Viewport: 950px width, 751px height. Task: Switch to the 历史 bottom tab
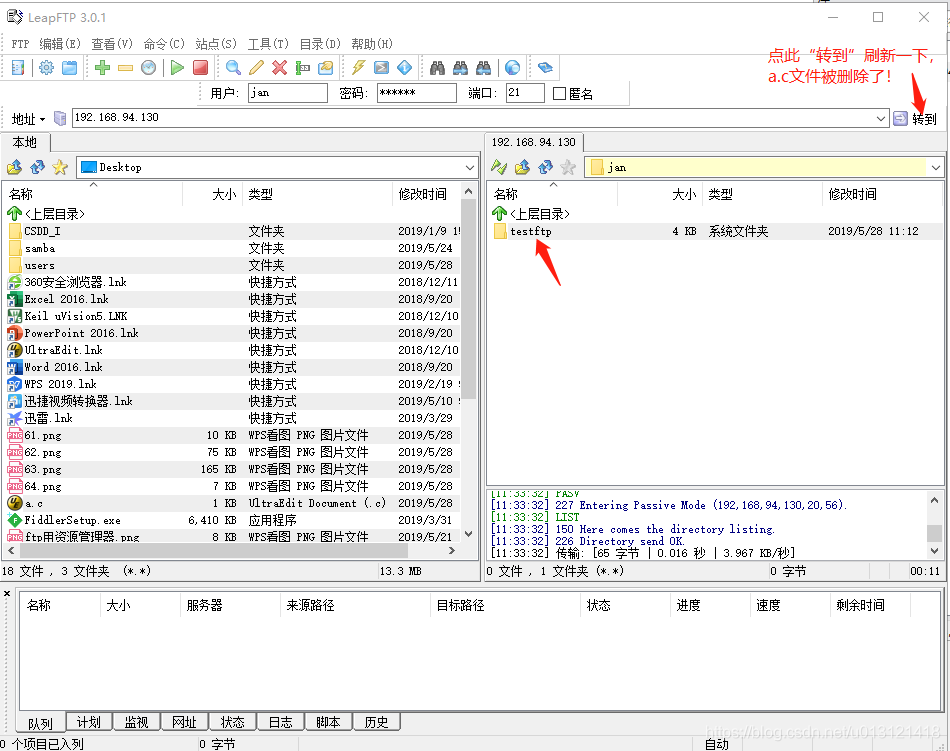click(376, 722)
